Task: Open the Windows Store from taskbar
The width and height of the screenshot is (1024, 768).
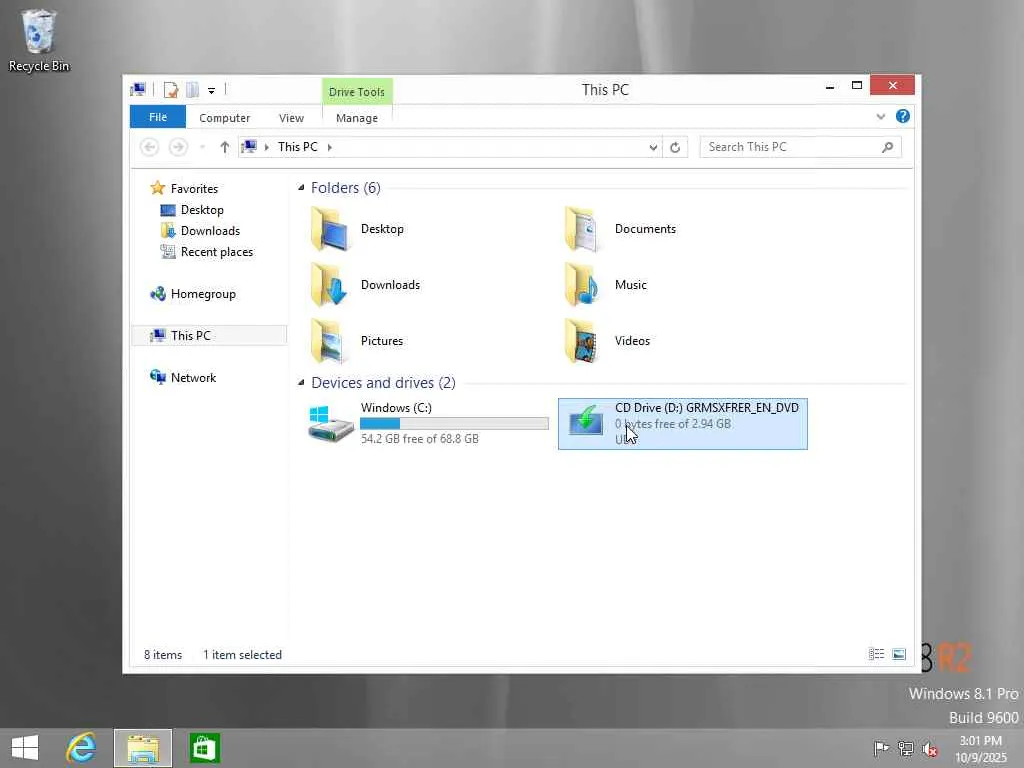Action: coord(204,748)
